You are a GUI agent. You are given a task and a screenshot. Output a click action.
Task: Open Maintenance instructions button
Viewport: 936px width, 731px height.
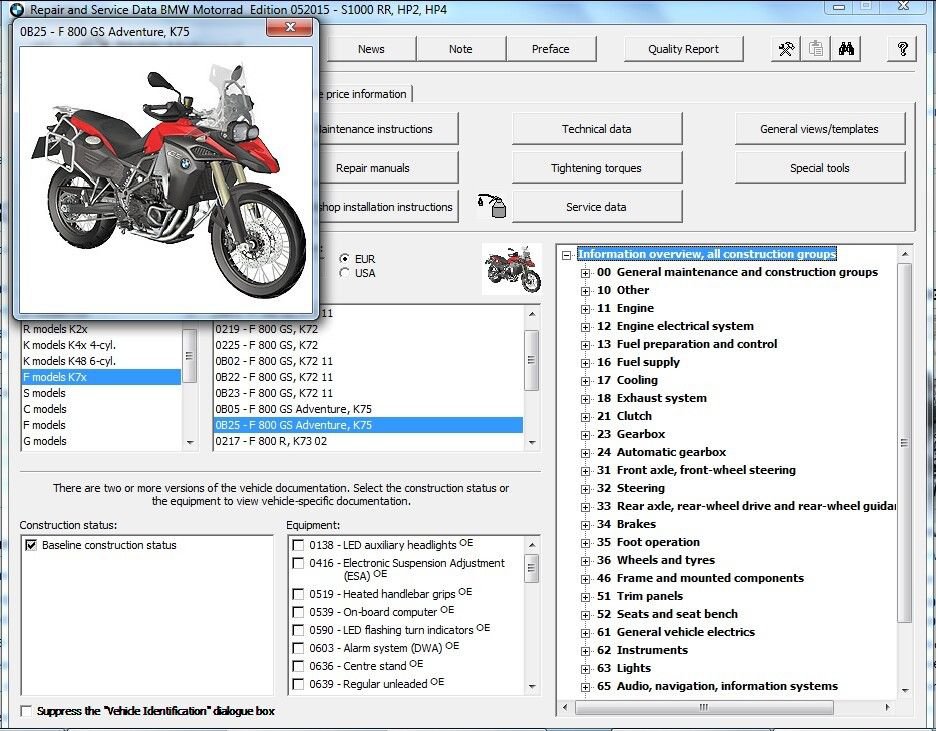388,129
